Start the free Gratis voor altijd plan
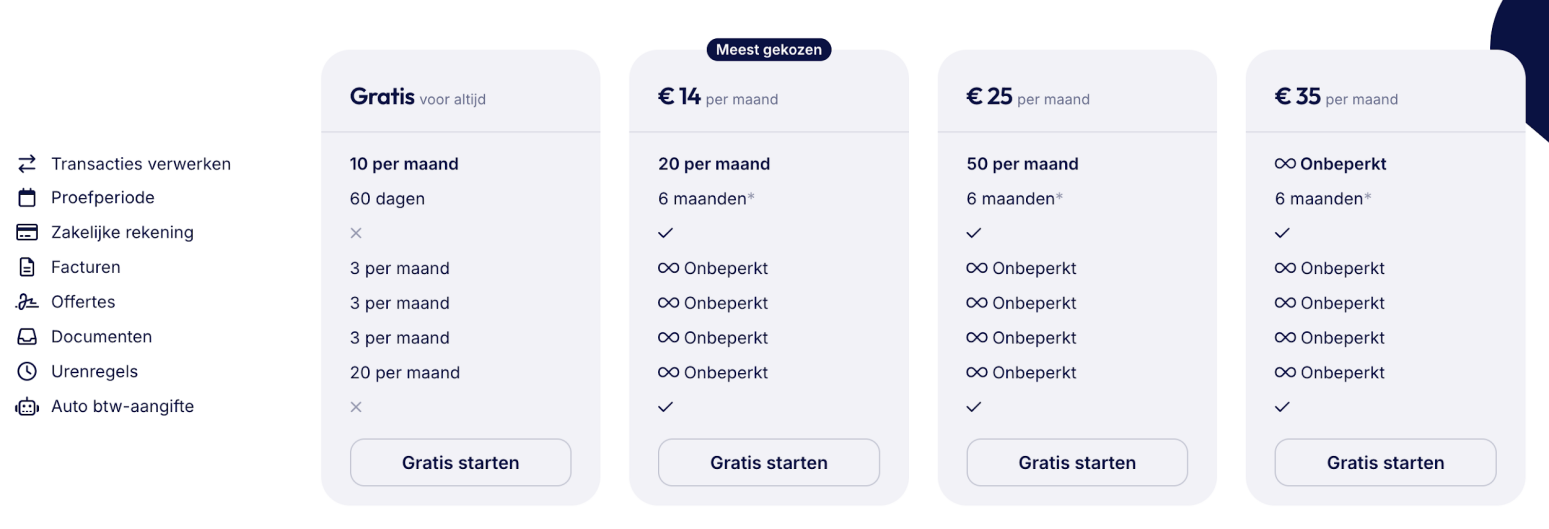This screenshot has height=529, width=1549. click(460, 463)
